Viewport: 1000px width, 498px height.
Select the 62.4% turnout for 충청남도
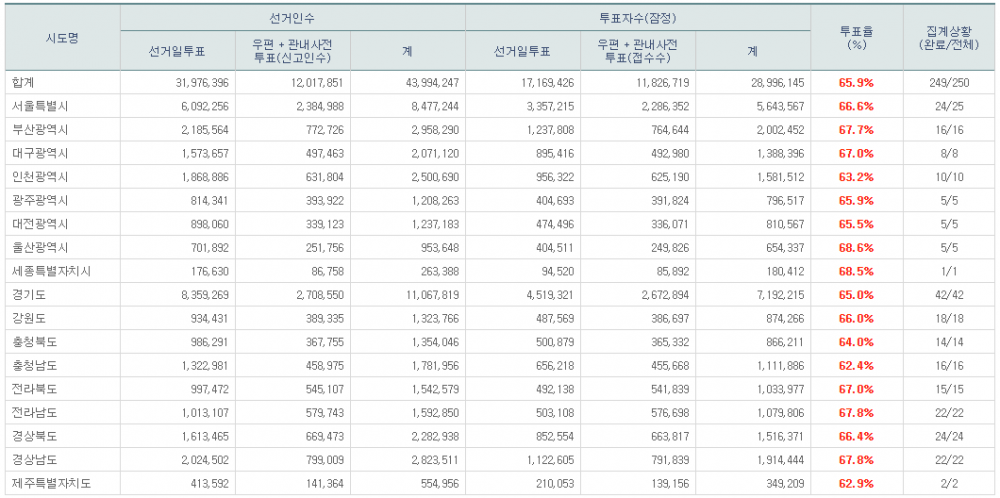pos(856,366)
